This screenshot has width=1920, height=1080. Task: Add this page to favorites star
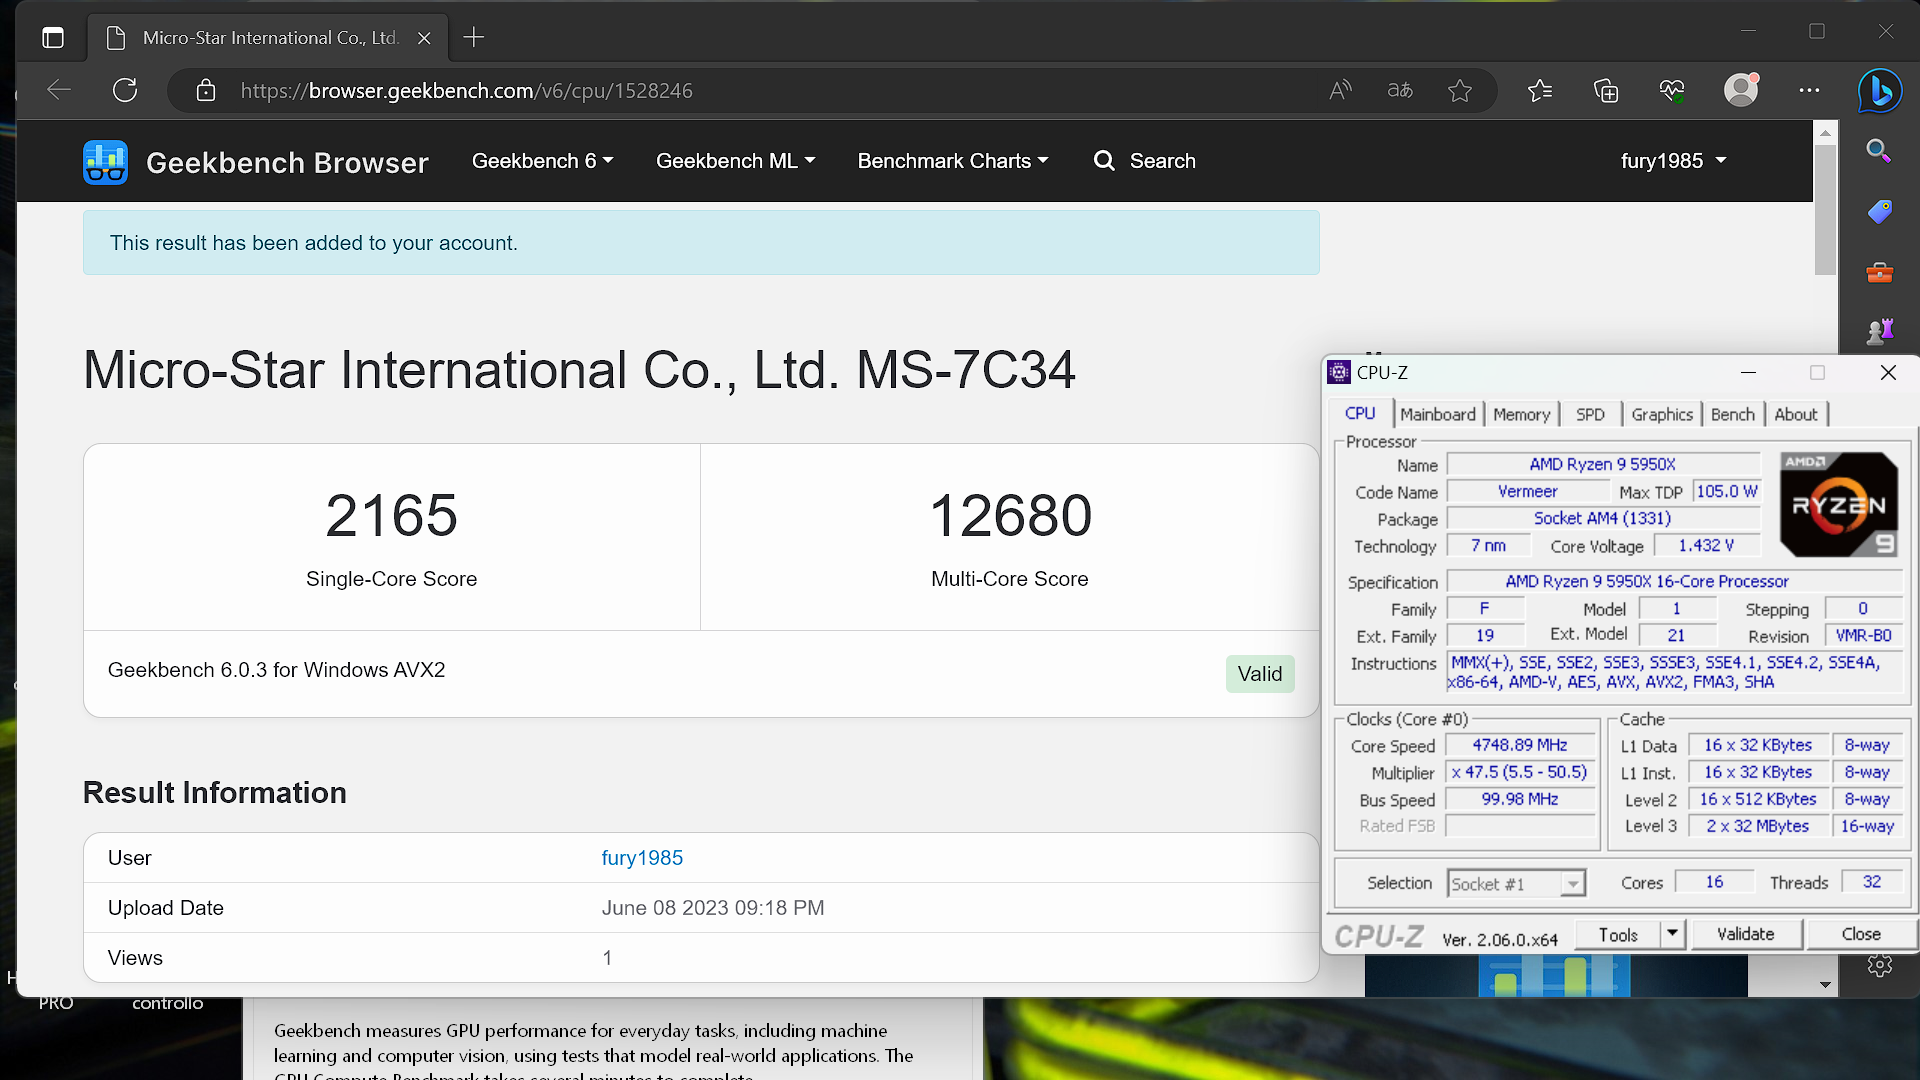(x=1460, y=91)
